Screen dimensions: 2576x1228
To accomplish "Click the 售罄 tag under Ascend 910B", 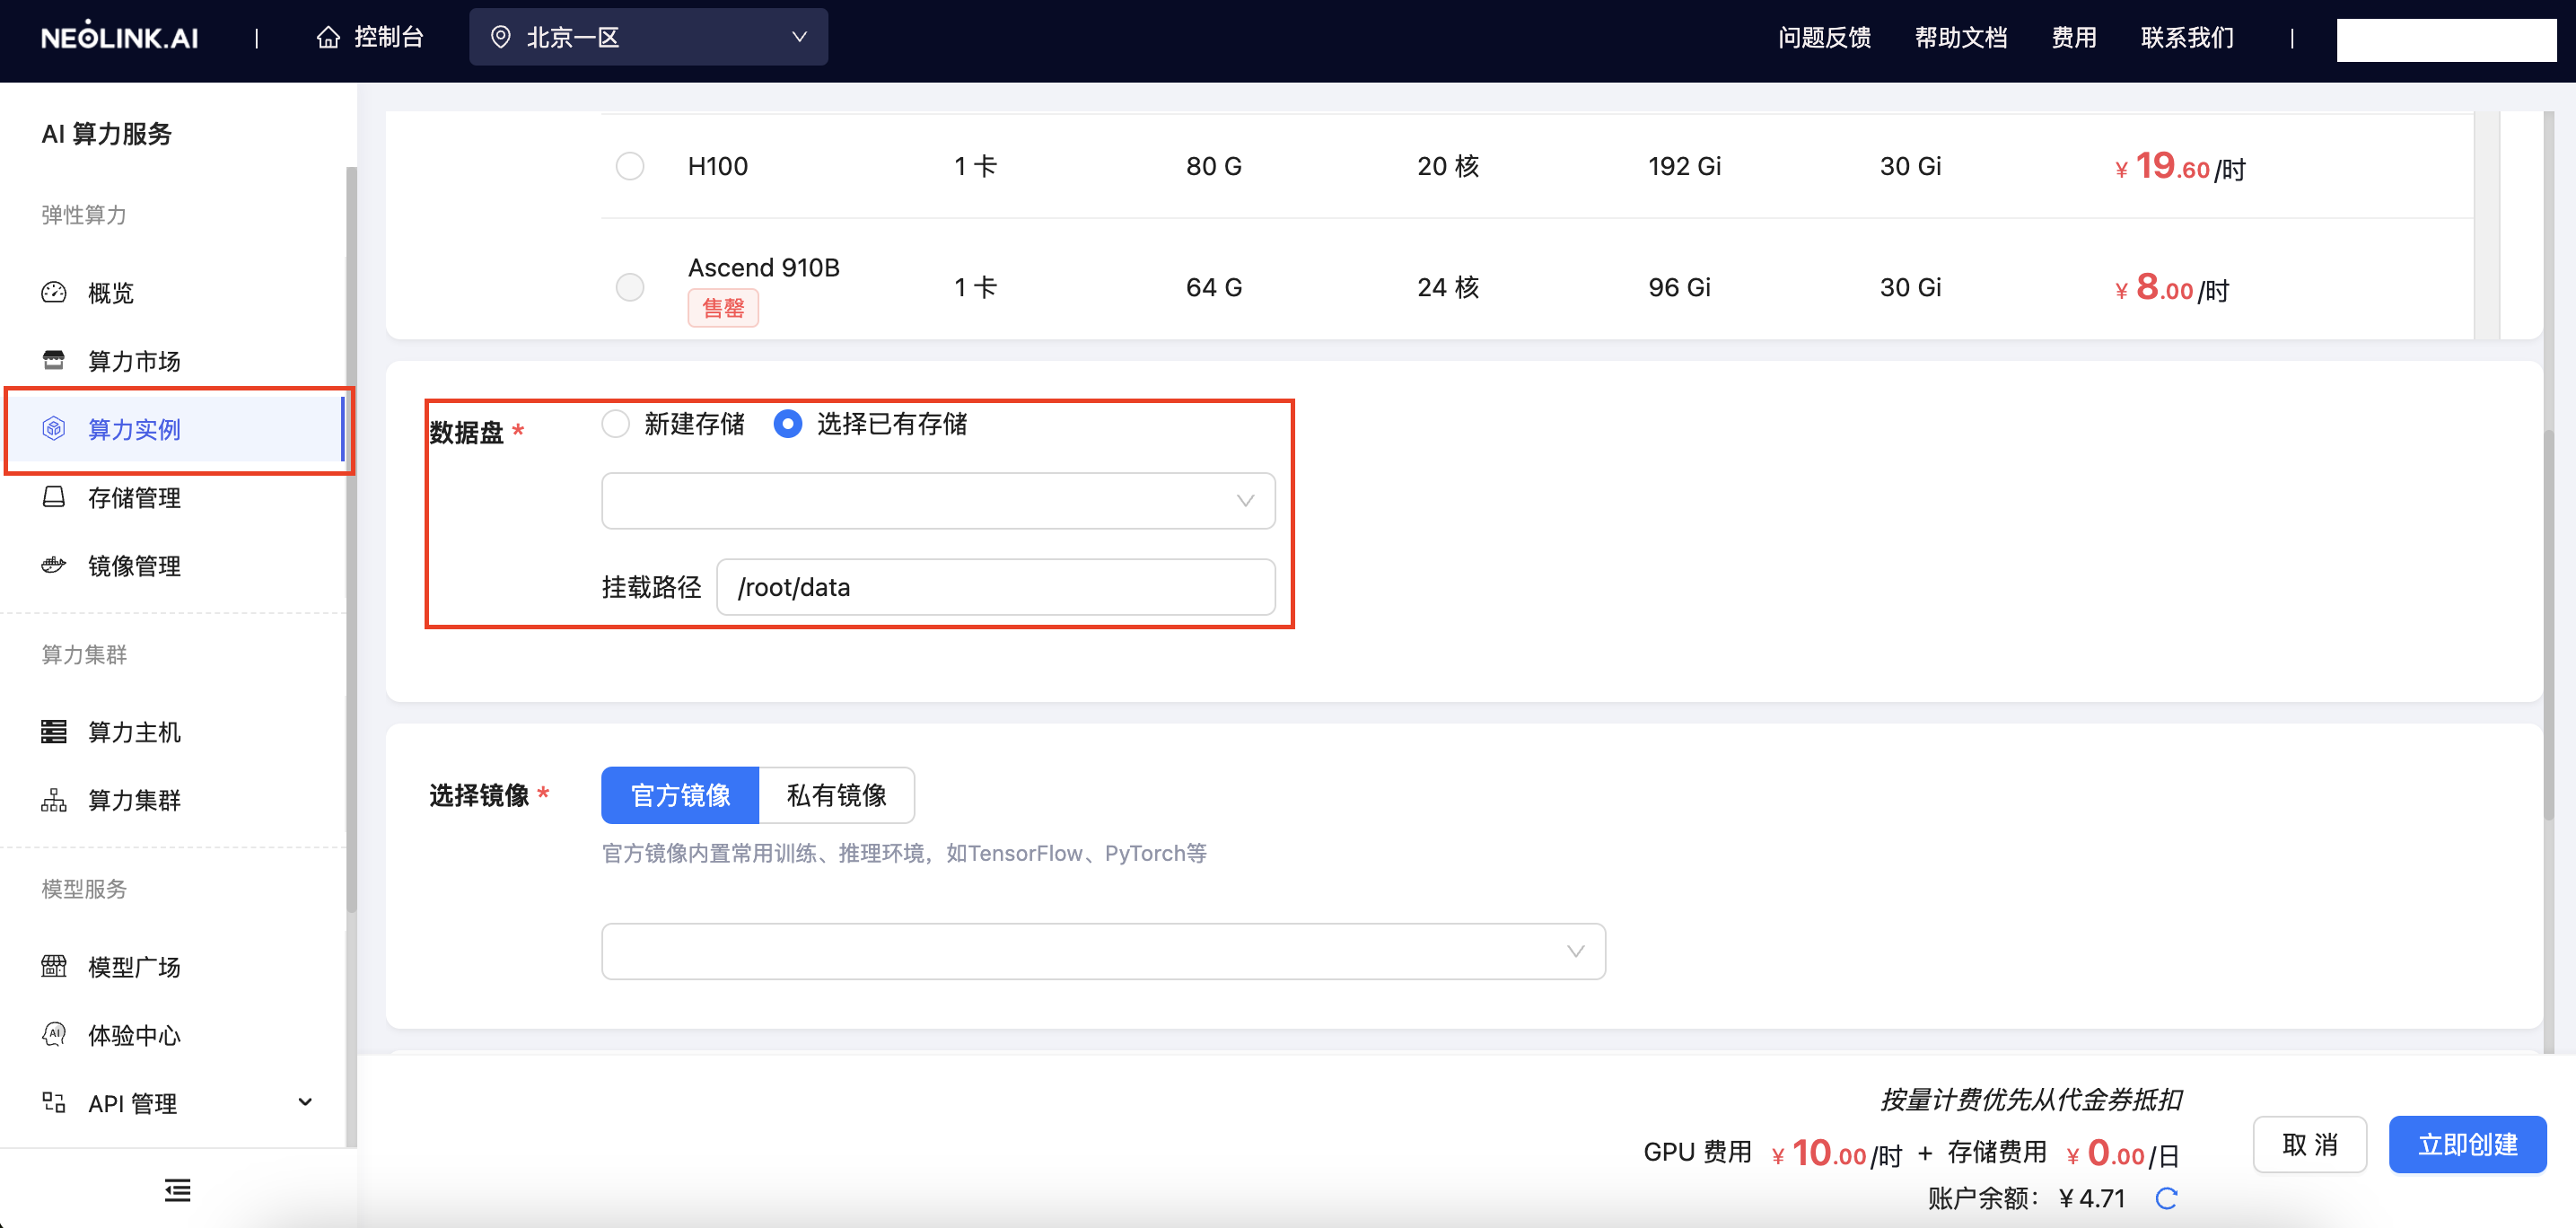I will tap(723, 307).
